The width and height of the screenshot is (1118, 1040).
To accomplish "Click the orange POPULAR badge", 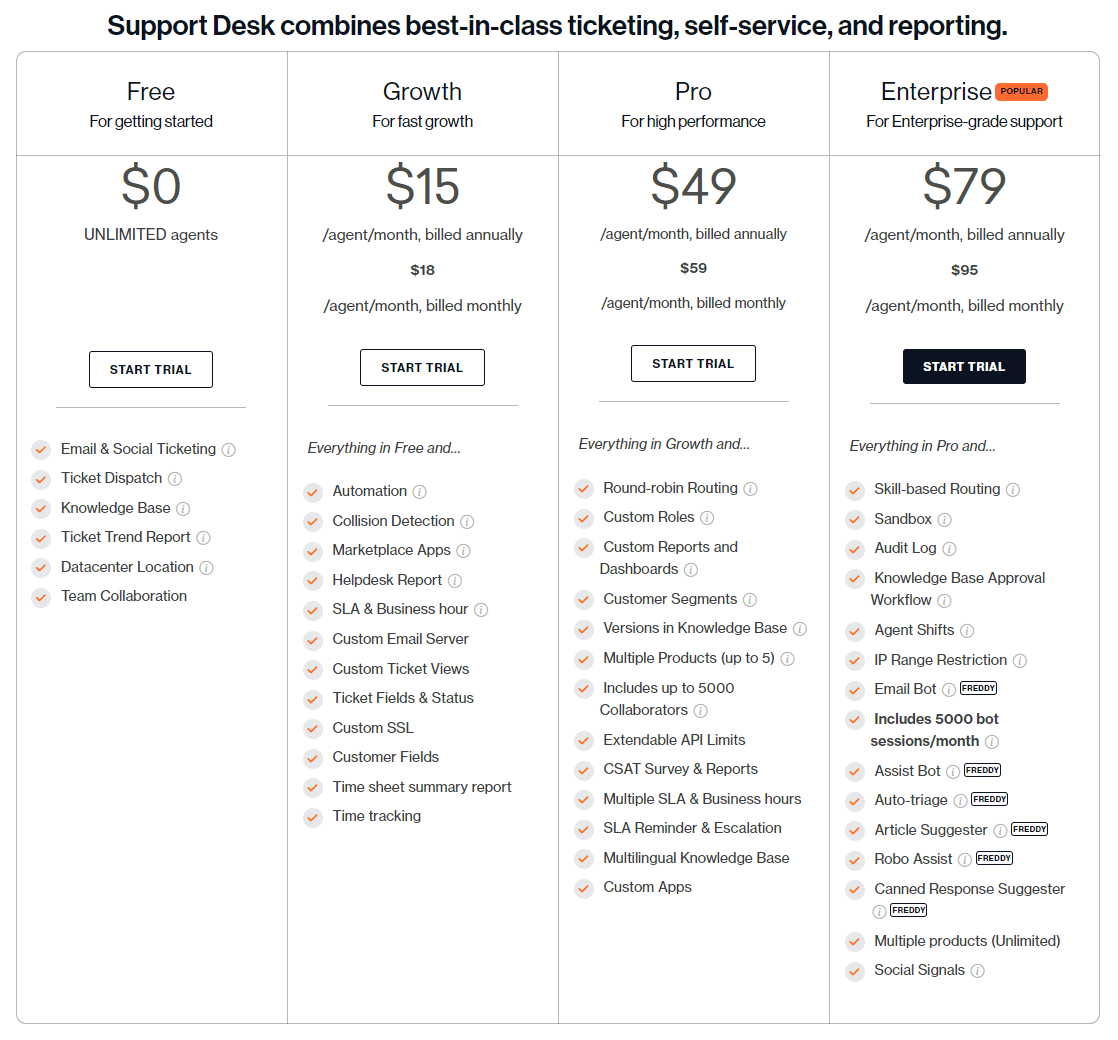I will 1021,91.
